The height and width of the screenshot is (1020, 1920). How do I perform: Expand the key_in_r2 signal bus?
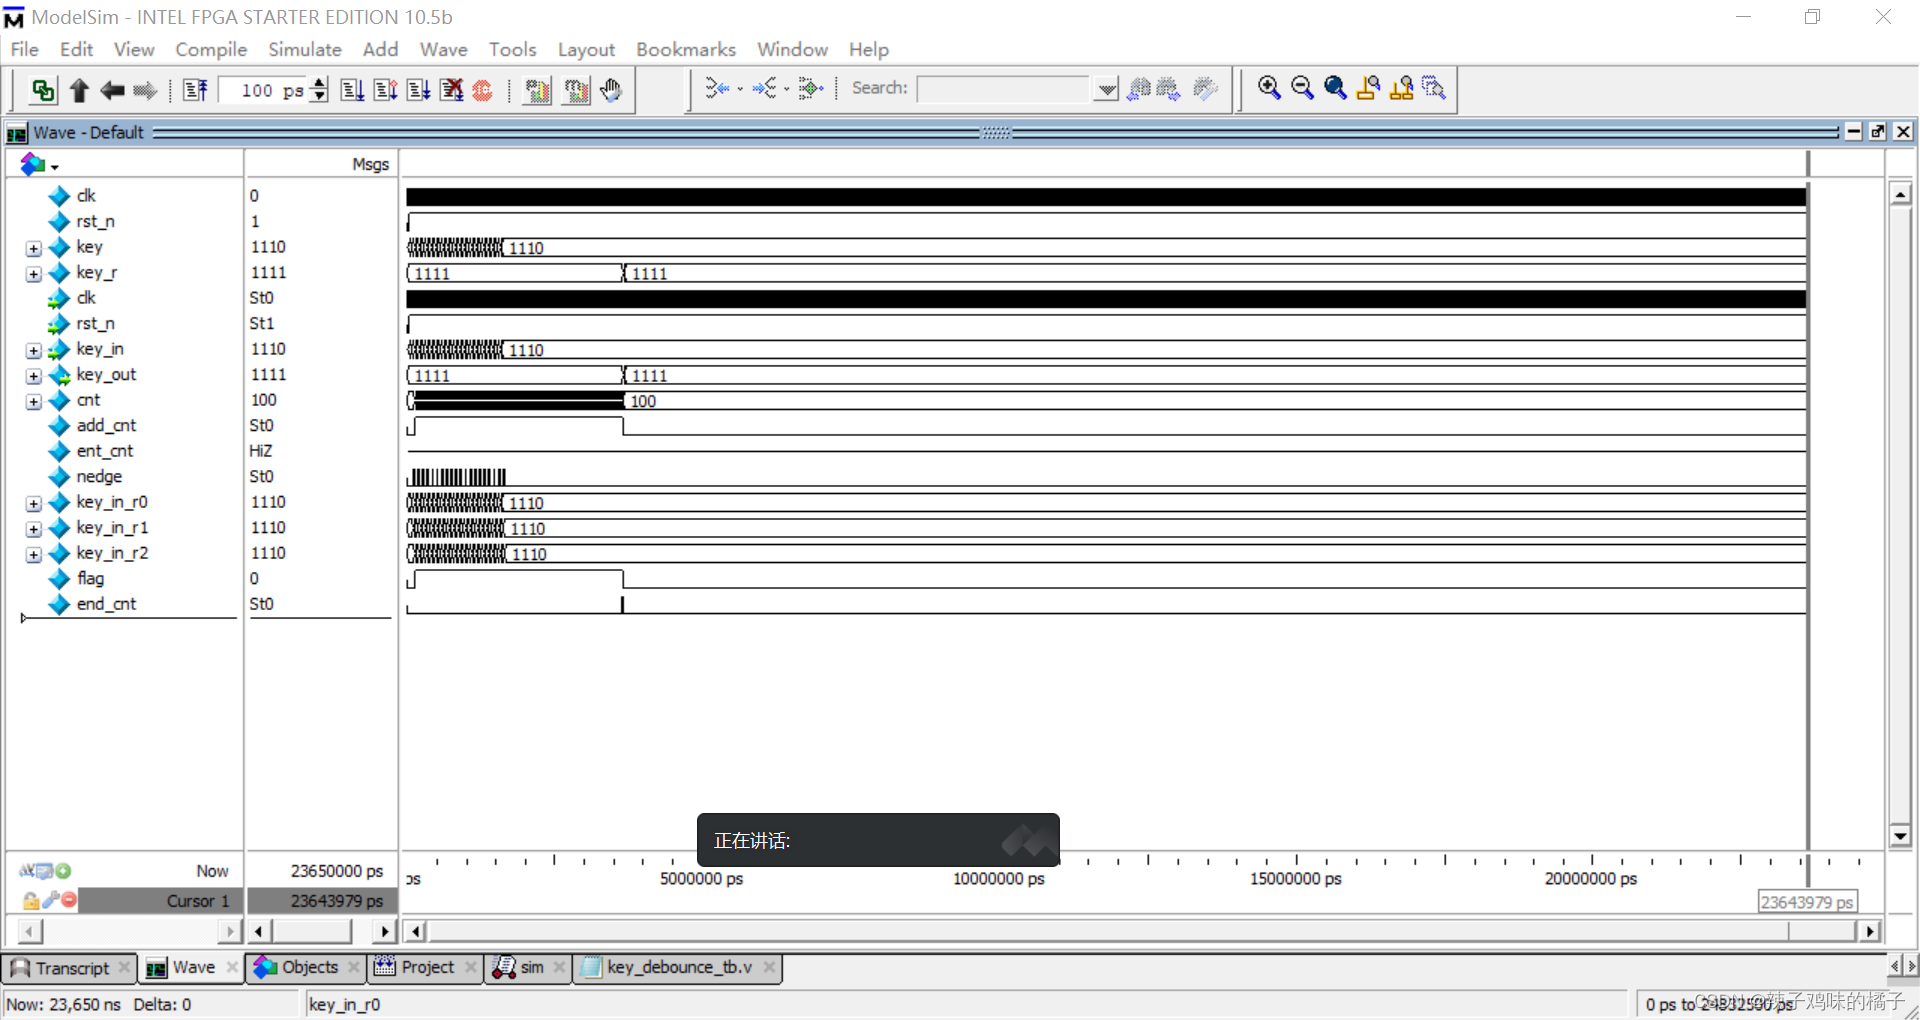[x=34, y=554]
